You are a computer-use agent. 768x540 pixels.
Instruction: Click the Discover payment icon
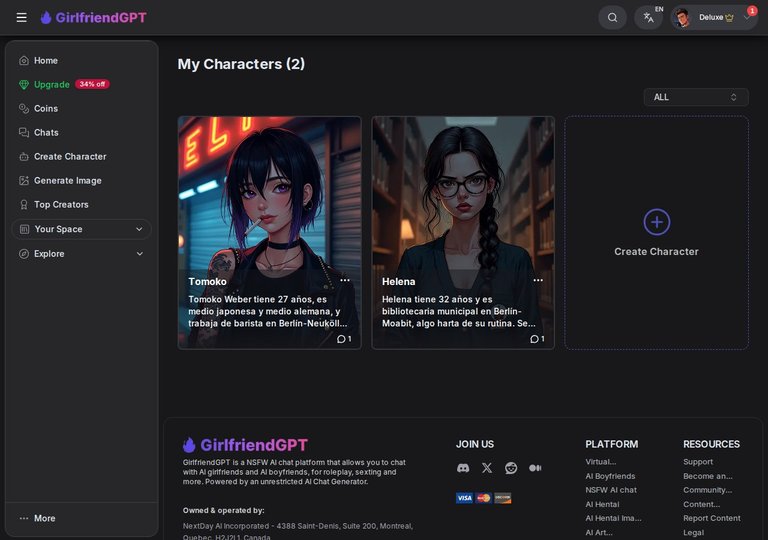(x=503, y=498)
